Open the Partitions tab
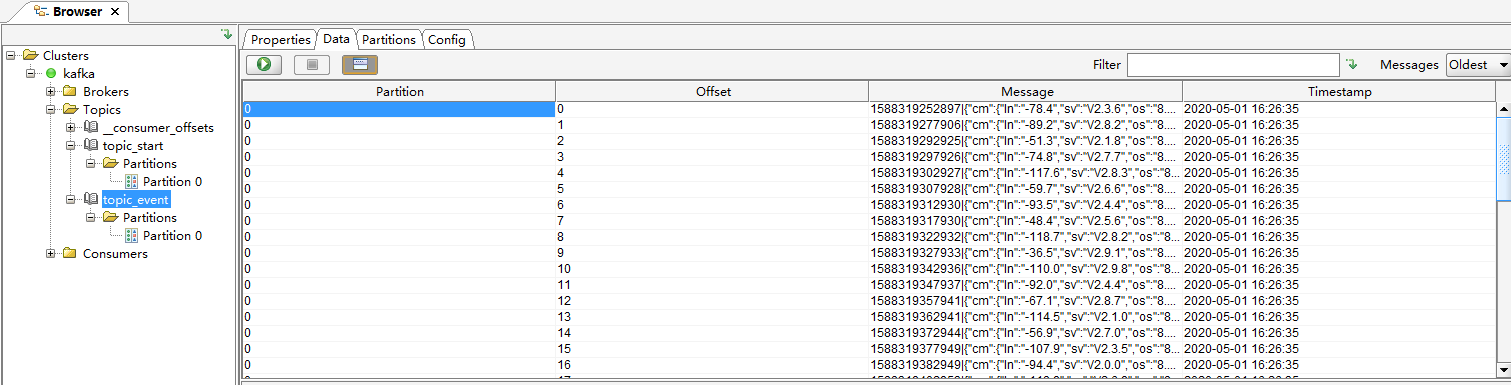 pos(388,40)
